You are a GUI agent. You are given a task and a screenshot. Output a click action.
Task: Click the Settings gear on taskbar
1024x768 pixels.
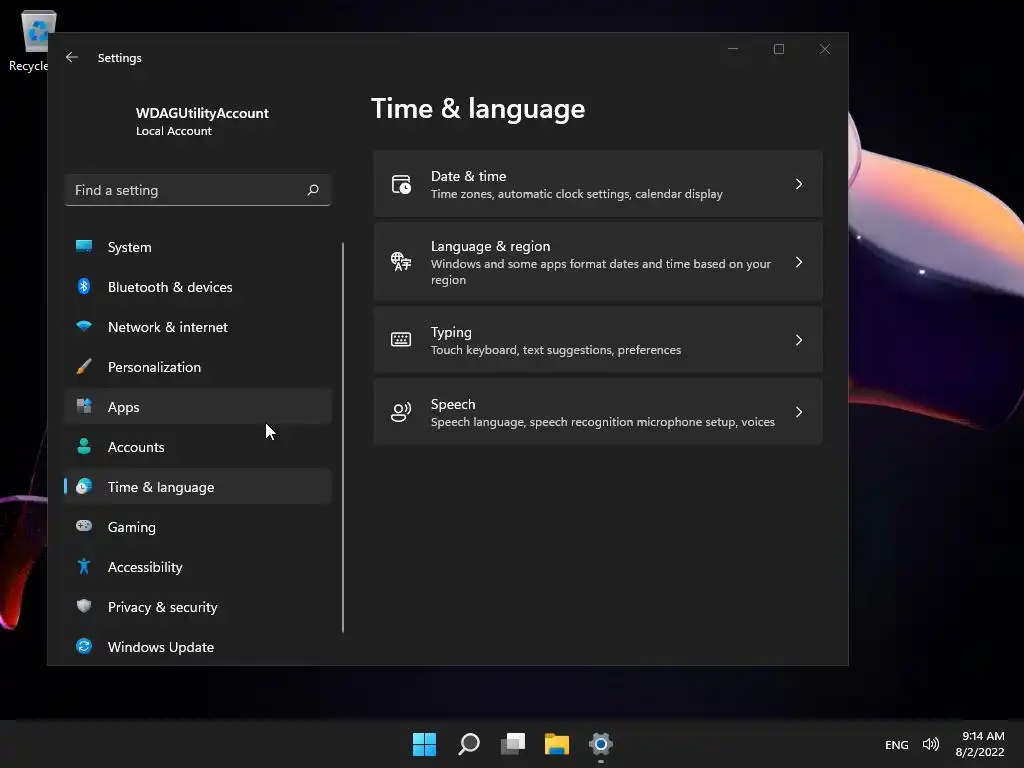click(x=601, y=744)
